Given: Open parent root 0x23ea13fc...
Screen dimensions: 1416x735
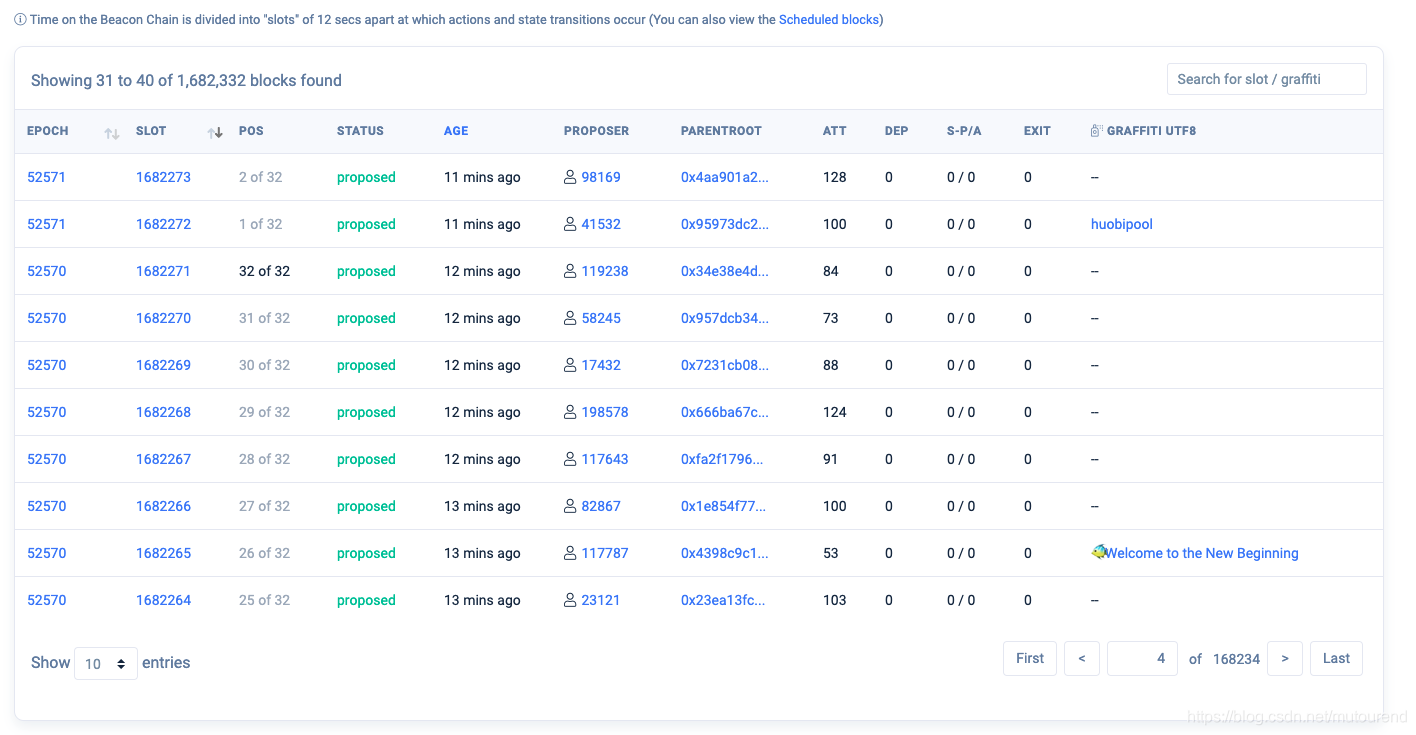Looking at the screenshot, I should (x=723, y=600).
